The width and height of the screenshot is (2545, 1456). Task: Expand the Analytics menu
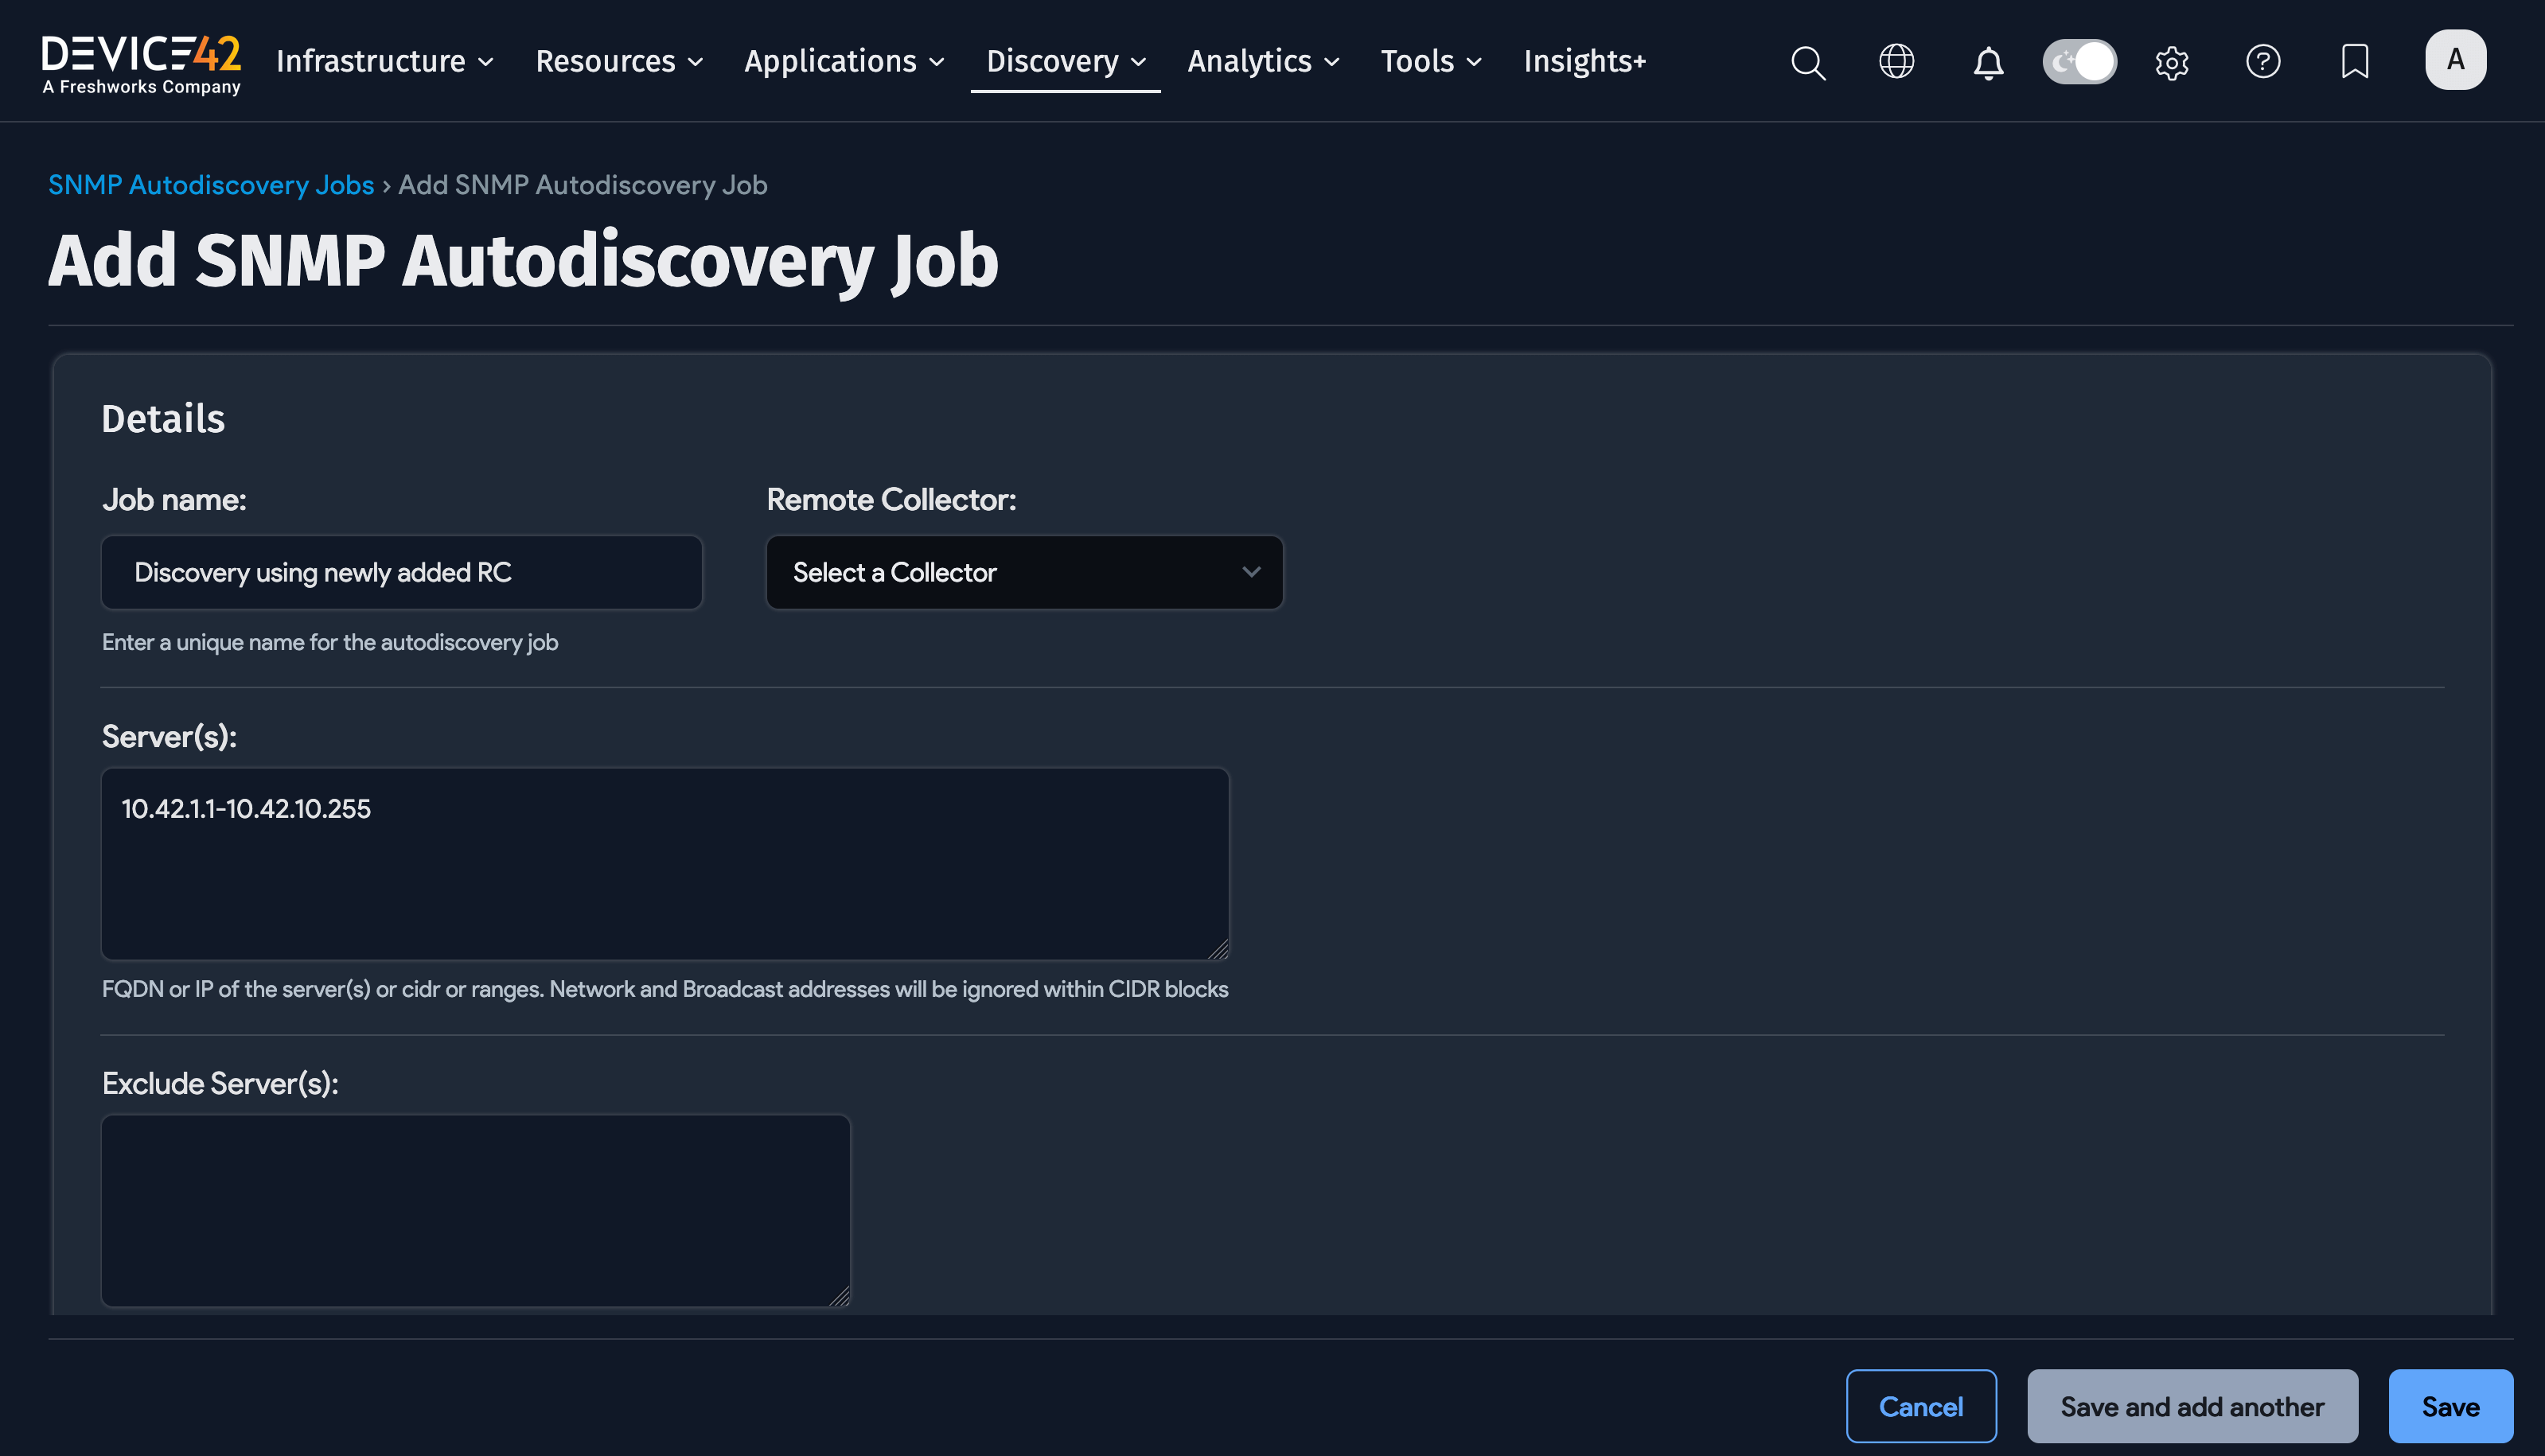[1261, 61]
